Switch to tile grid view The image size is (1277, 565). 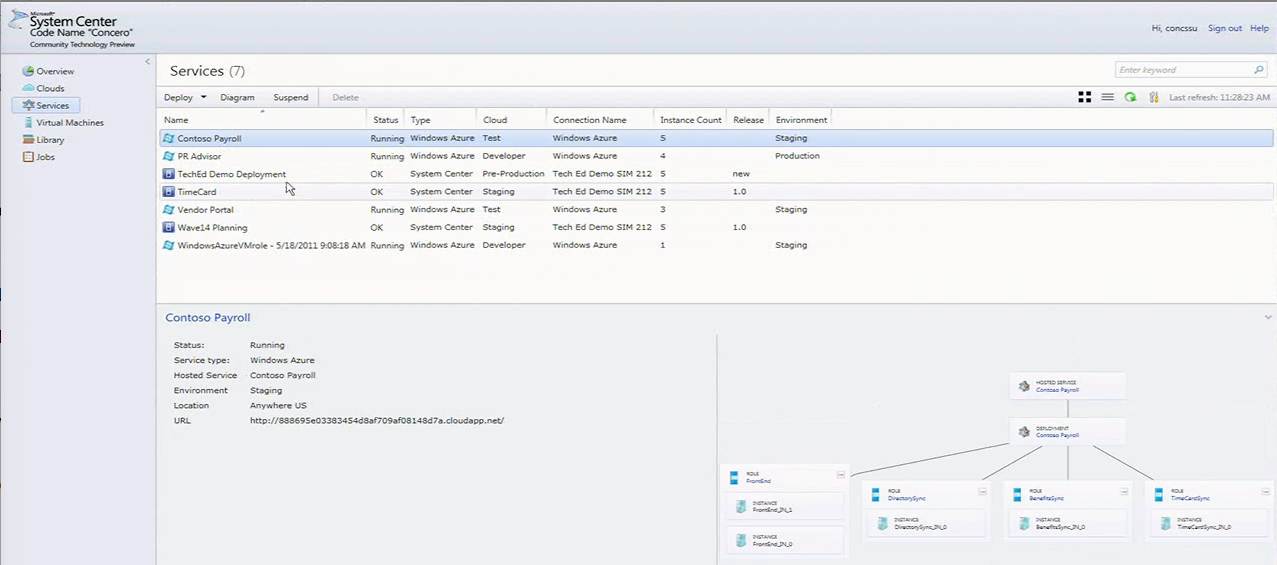pos(1084,97)
